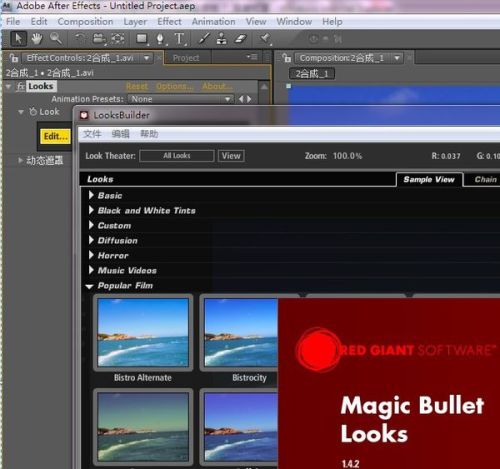Select the Puppet Pin tool
500x469 pixels.
[x=265, y=39]
